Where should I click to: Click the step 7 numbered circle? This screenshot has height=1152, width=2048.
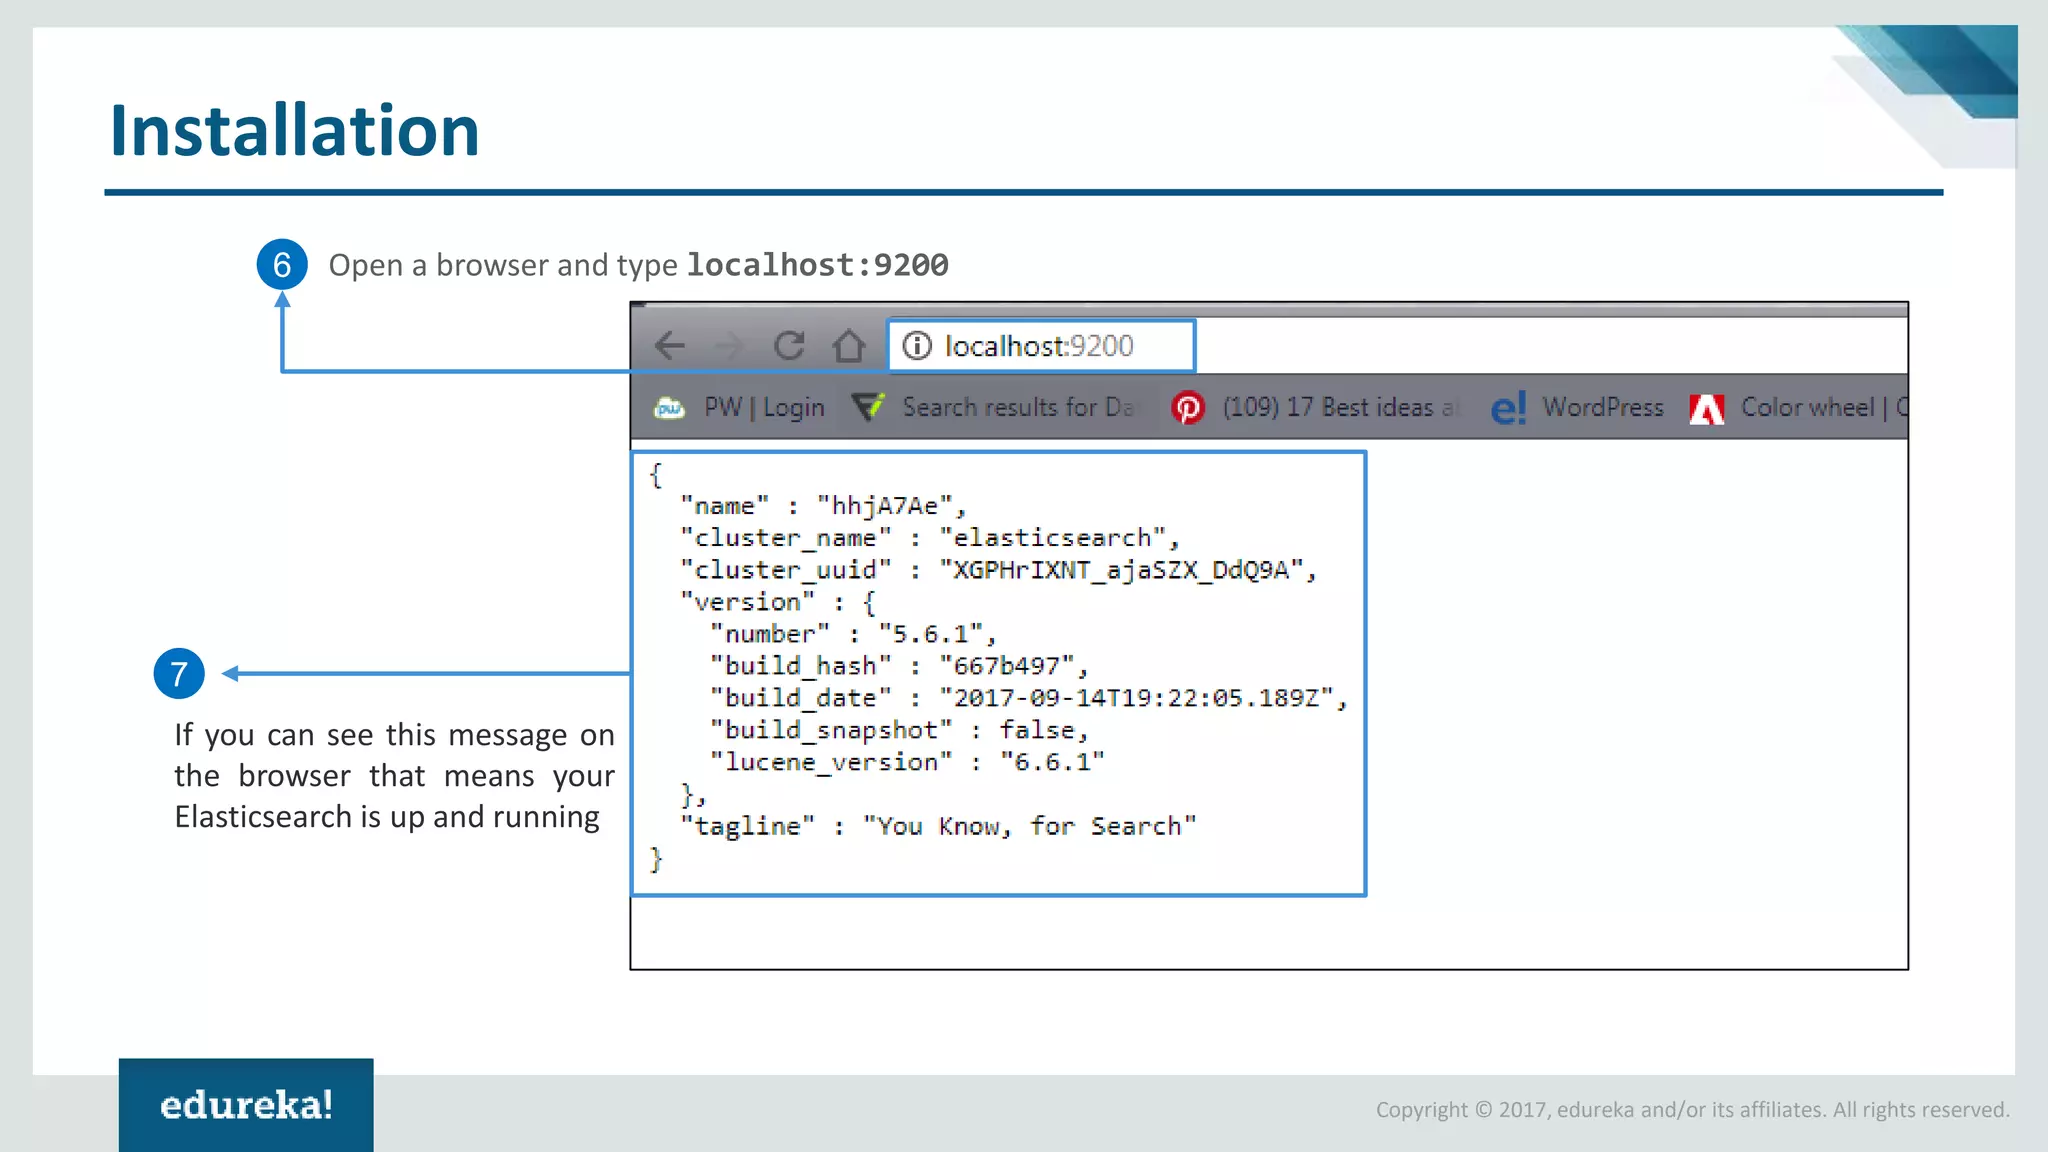pos(179,674)
